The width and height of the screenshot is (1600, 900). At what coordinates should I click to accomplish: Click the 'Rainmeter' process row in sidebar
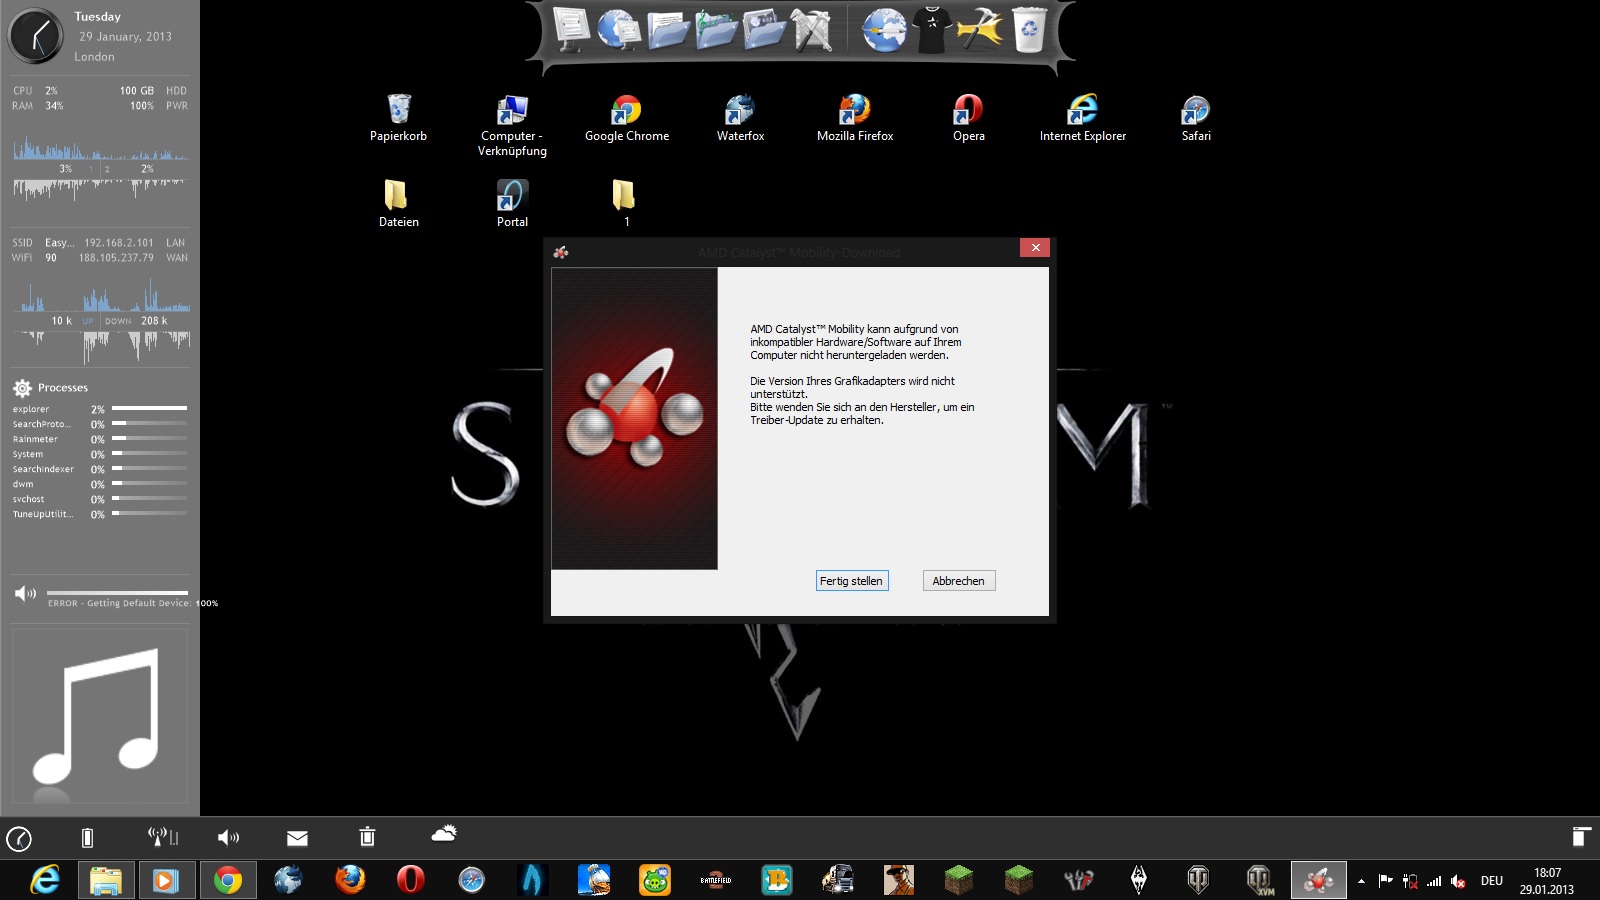click(99, 439)
